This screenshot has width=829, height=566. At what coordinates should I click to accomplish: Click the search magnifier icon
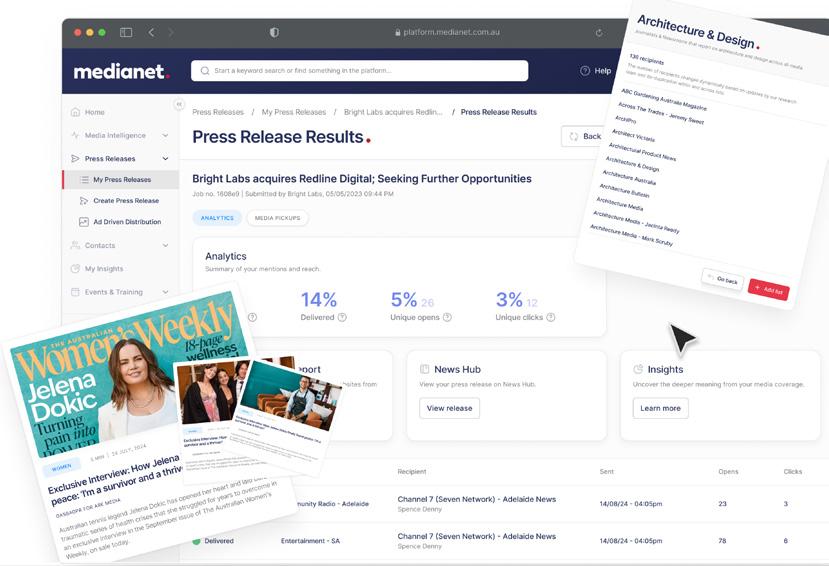click(205, 71)
